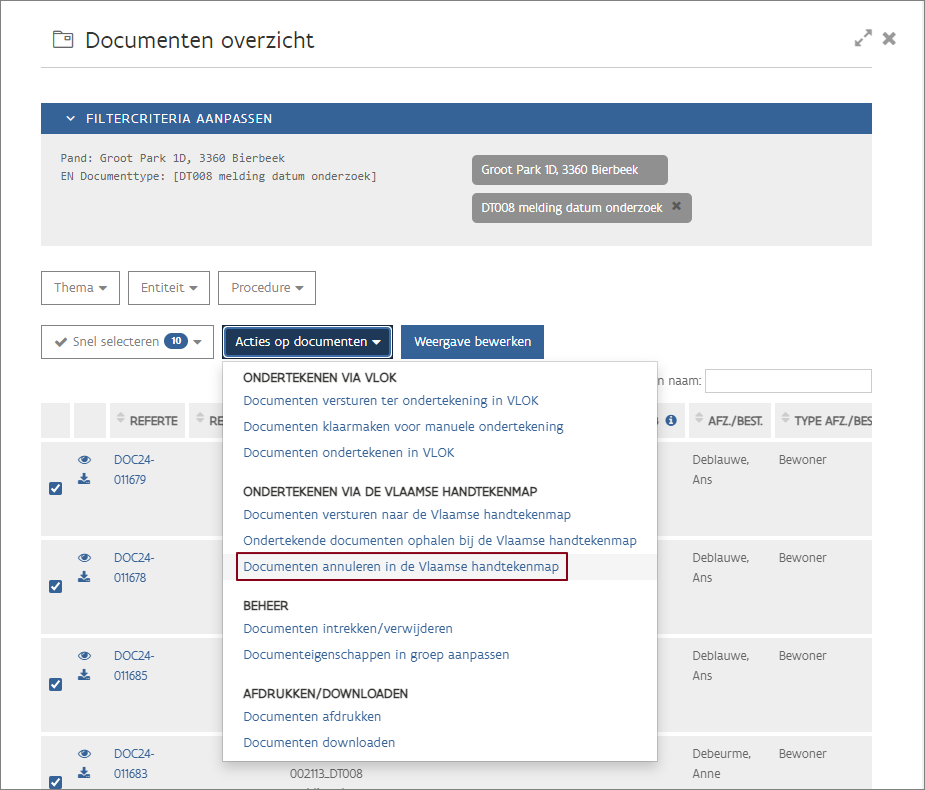Image resolution: width=925 pixels, height=790 pixels.
Task: Click the Weergave bewerken button
Action: pos(472,342)
